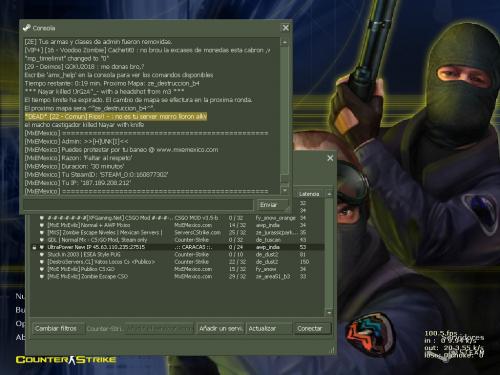Click the shield icon next to Publico CS:GO server
This screenshot has height=375, width=500.
click(x=42, y=269)
